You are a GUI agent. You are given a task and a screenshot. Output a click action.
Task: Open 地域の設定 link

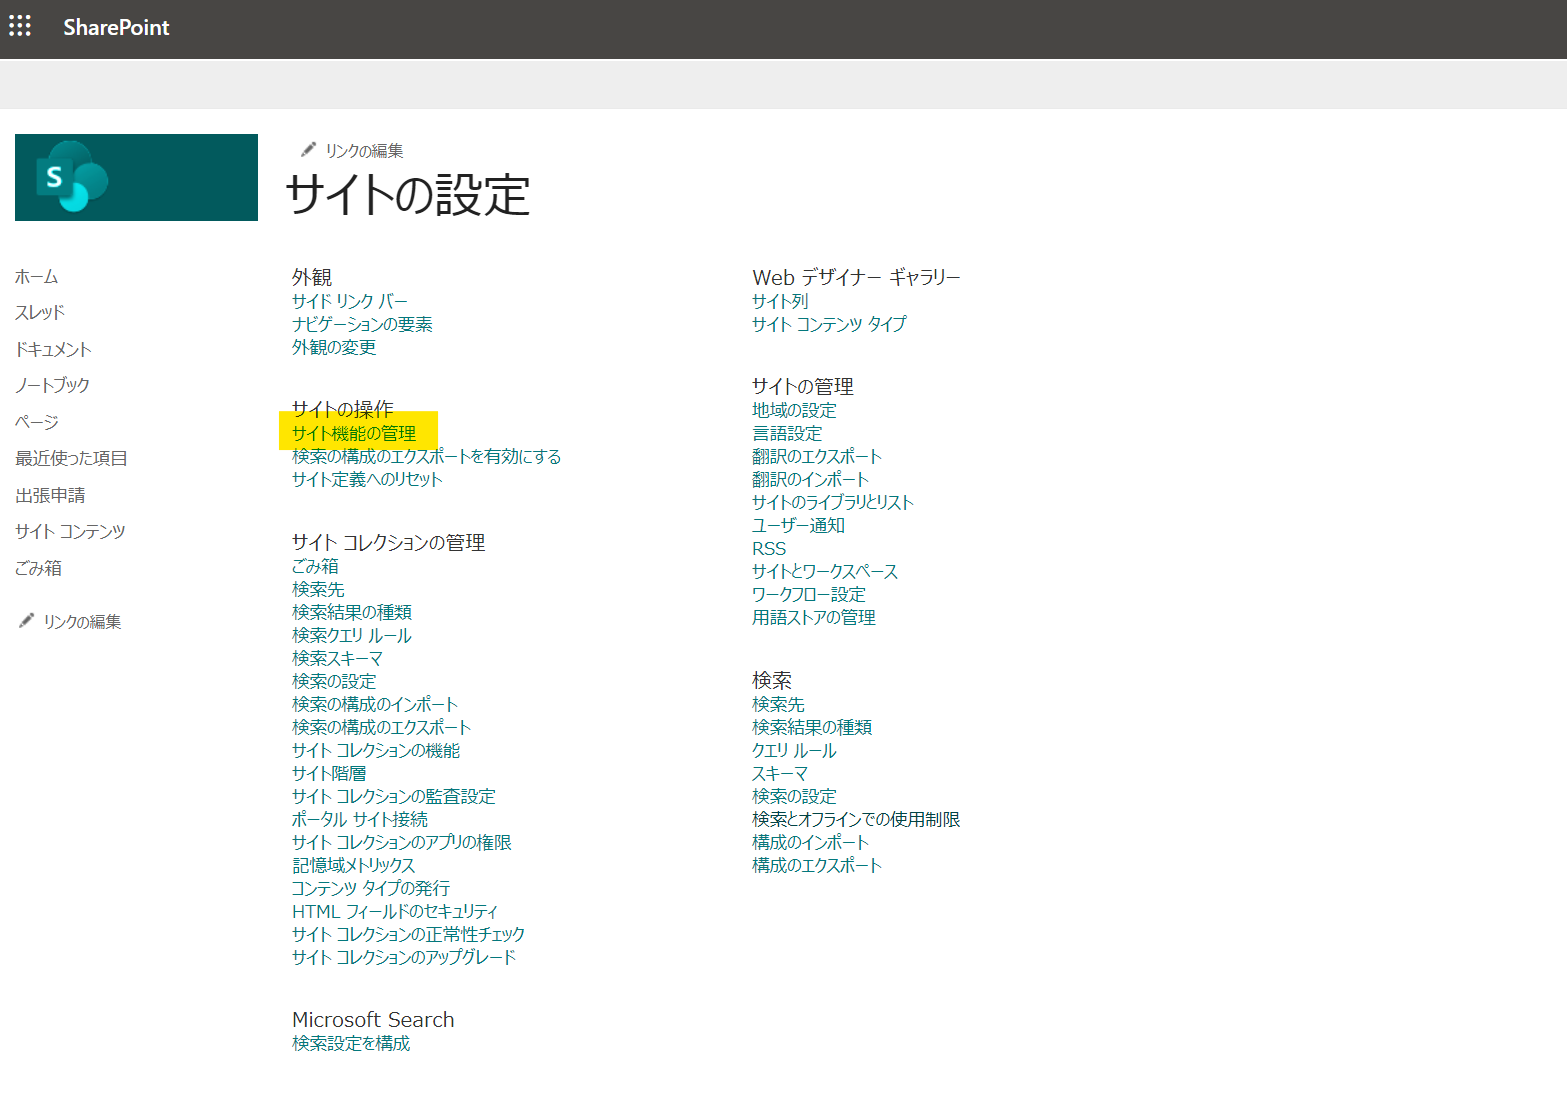(794, 410)
